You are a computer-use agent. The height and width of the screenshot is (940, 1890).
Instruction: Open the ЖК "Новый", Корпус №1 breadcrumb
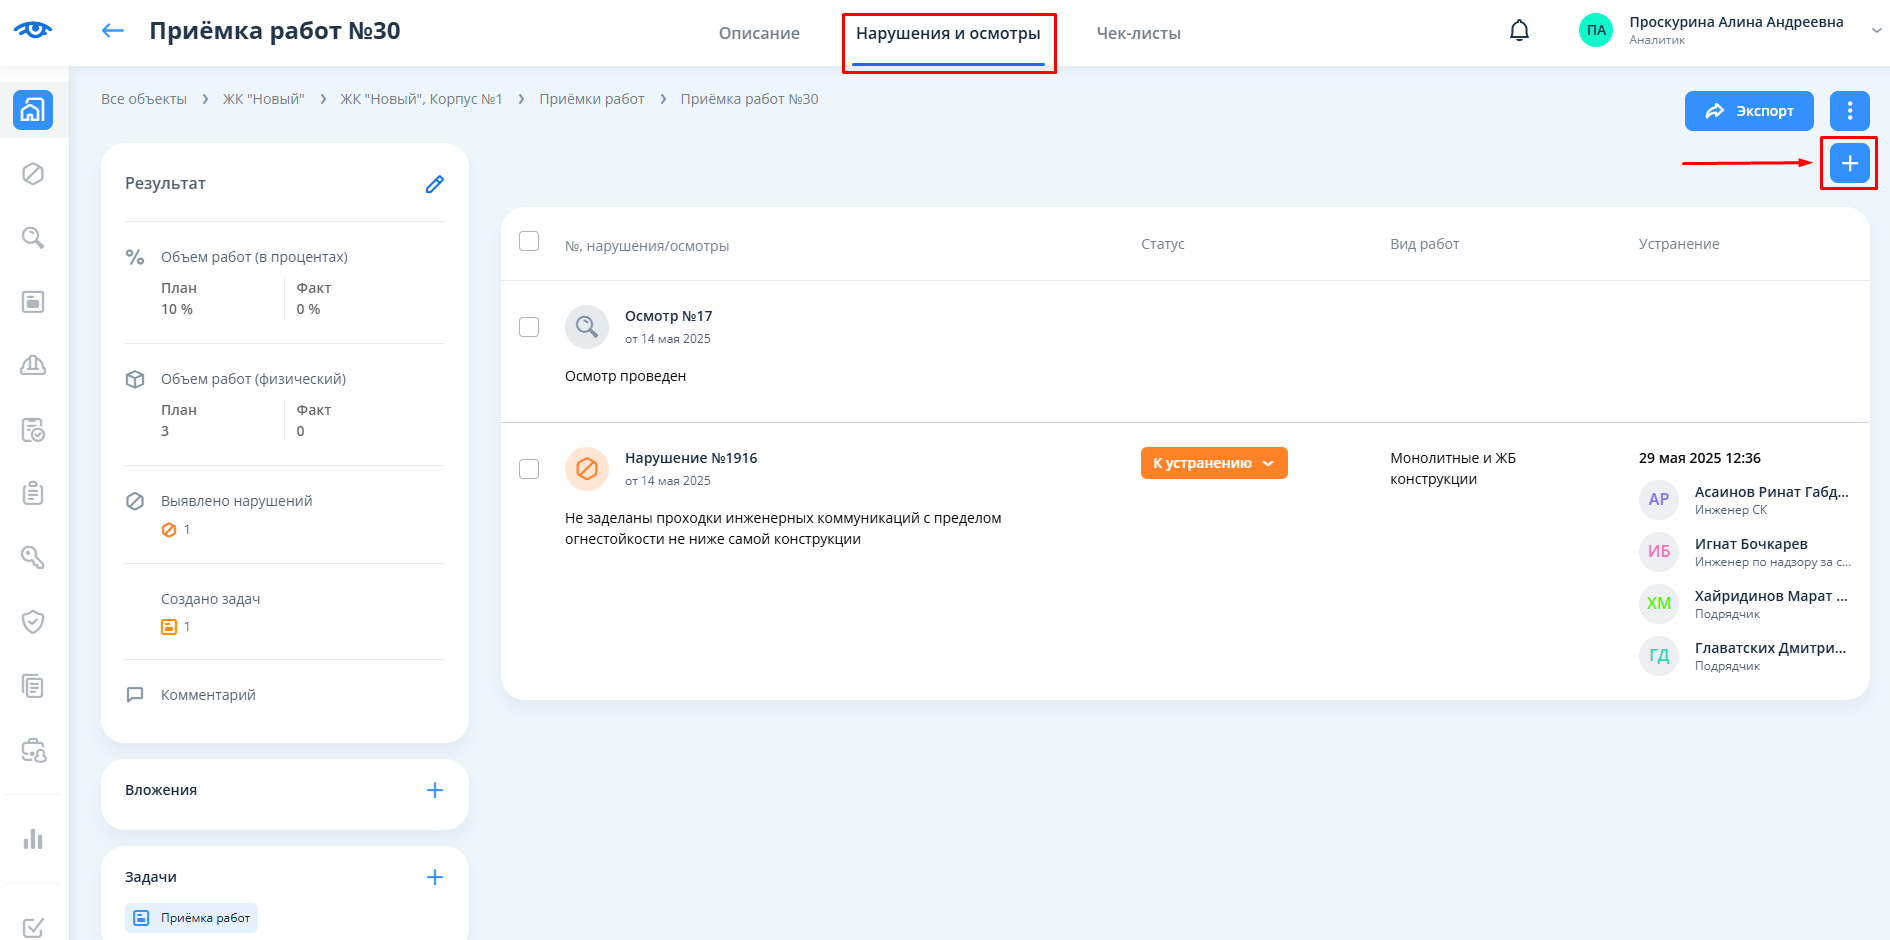pyautogui.click(x=421, y=99)
